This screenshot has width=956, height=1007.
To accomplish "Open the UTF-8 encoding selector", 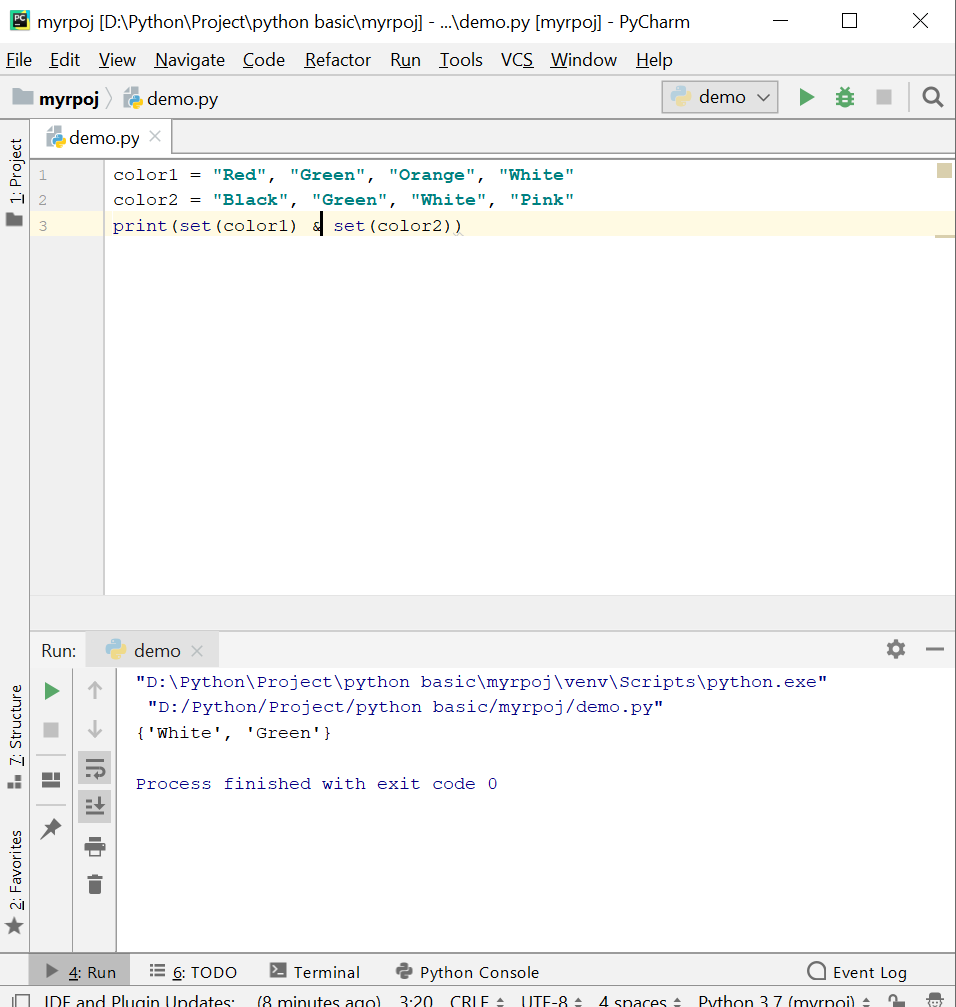I will pyautogui.click(x=550, y=1000).
